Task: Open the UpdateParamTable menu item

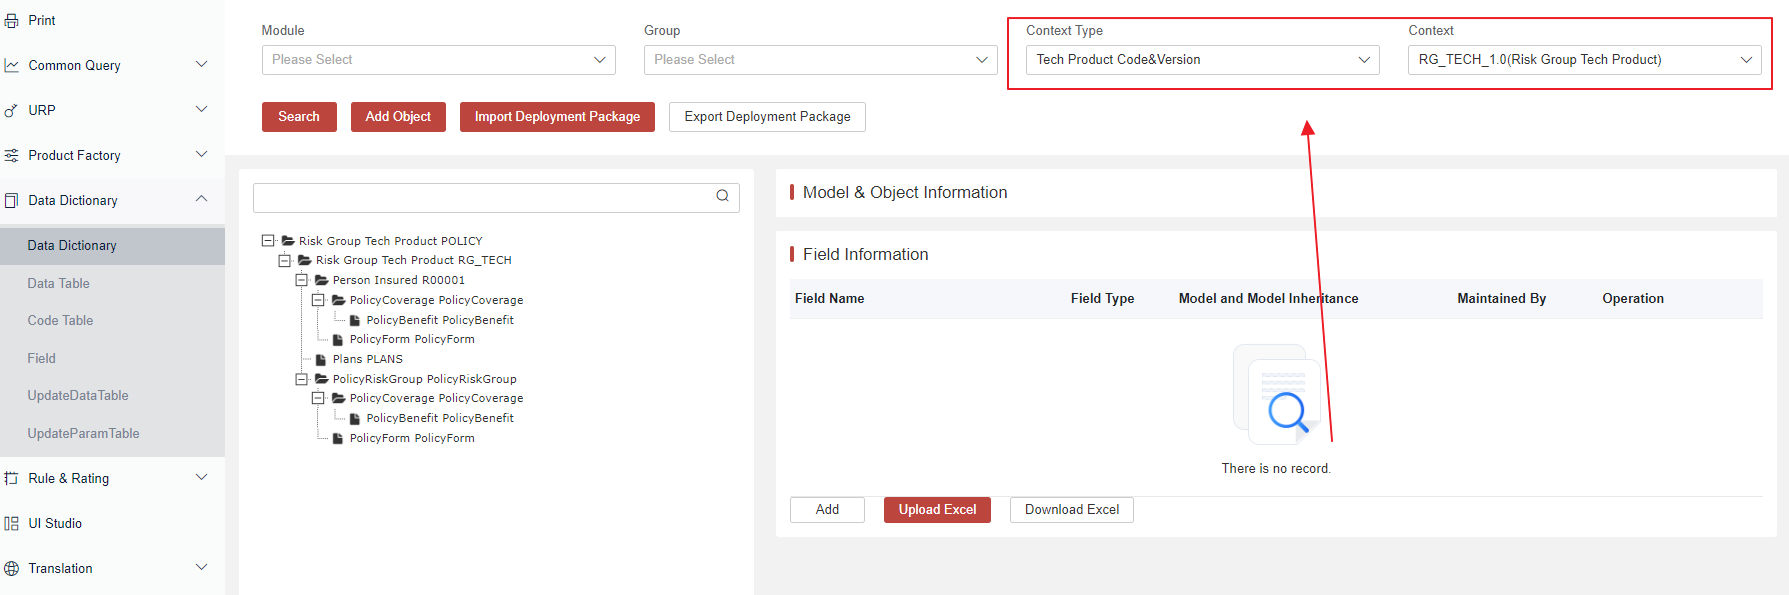Action: (83, 433)
